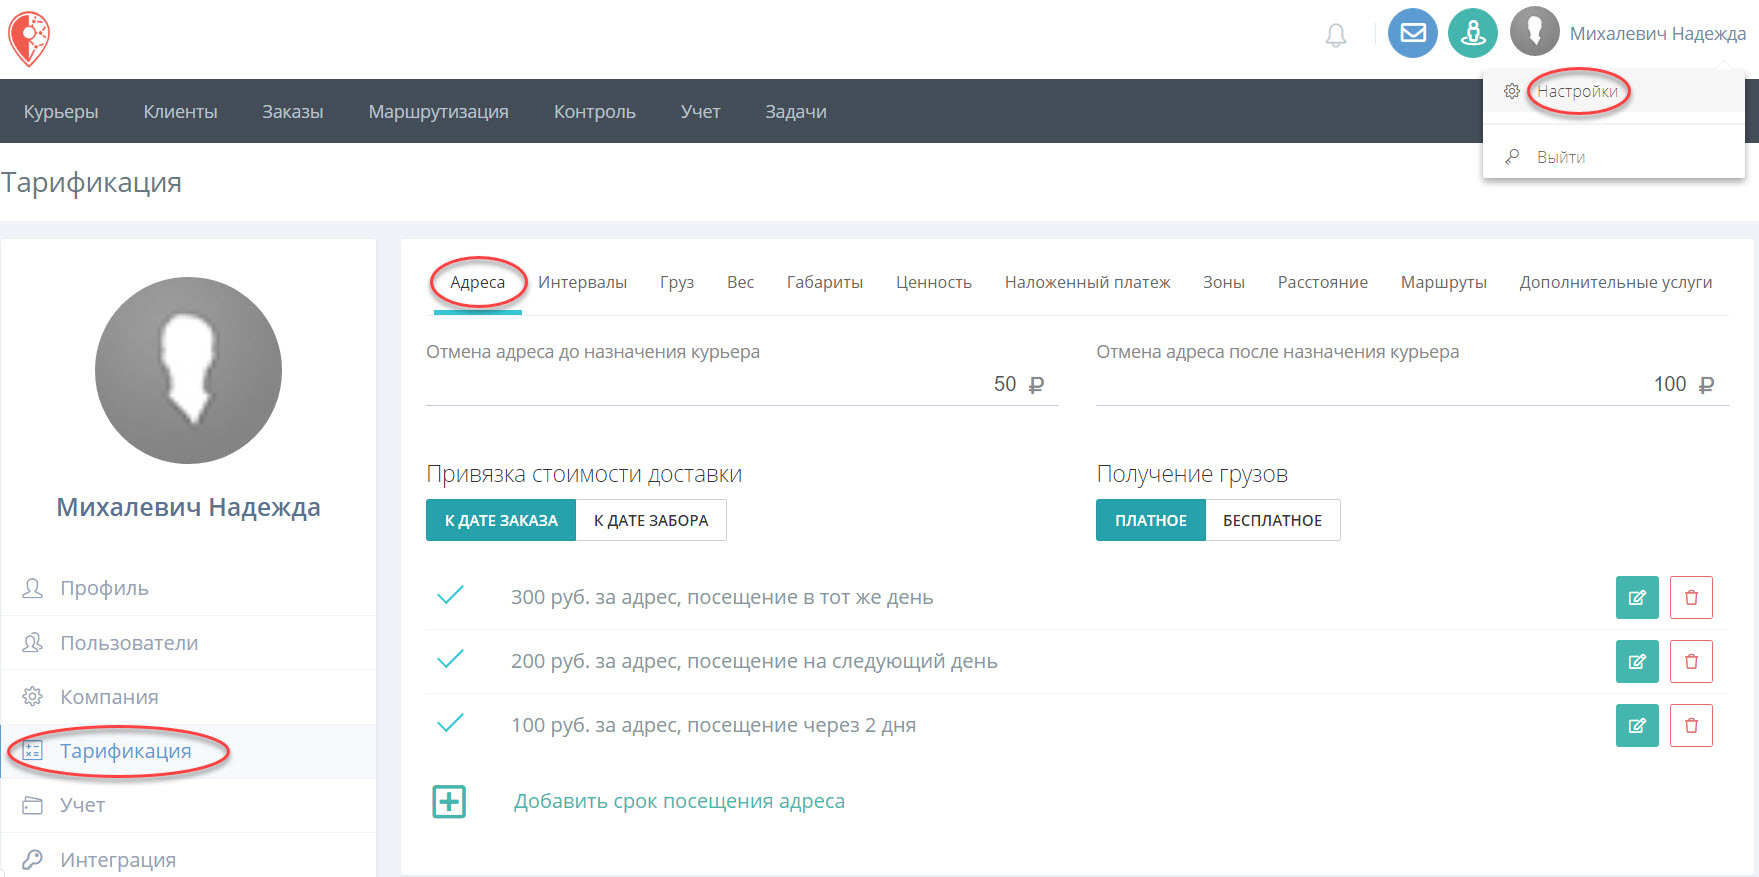
Task: Open Задачи in main navigation
Action: tap(796, 111)
